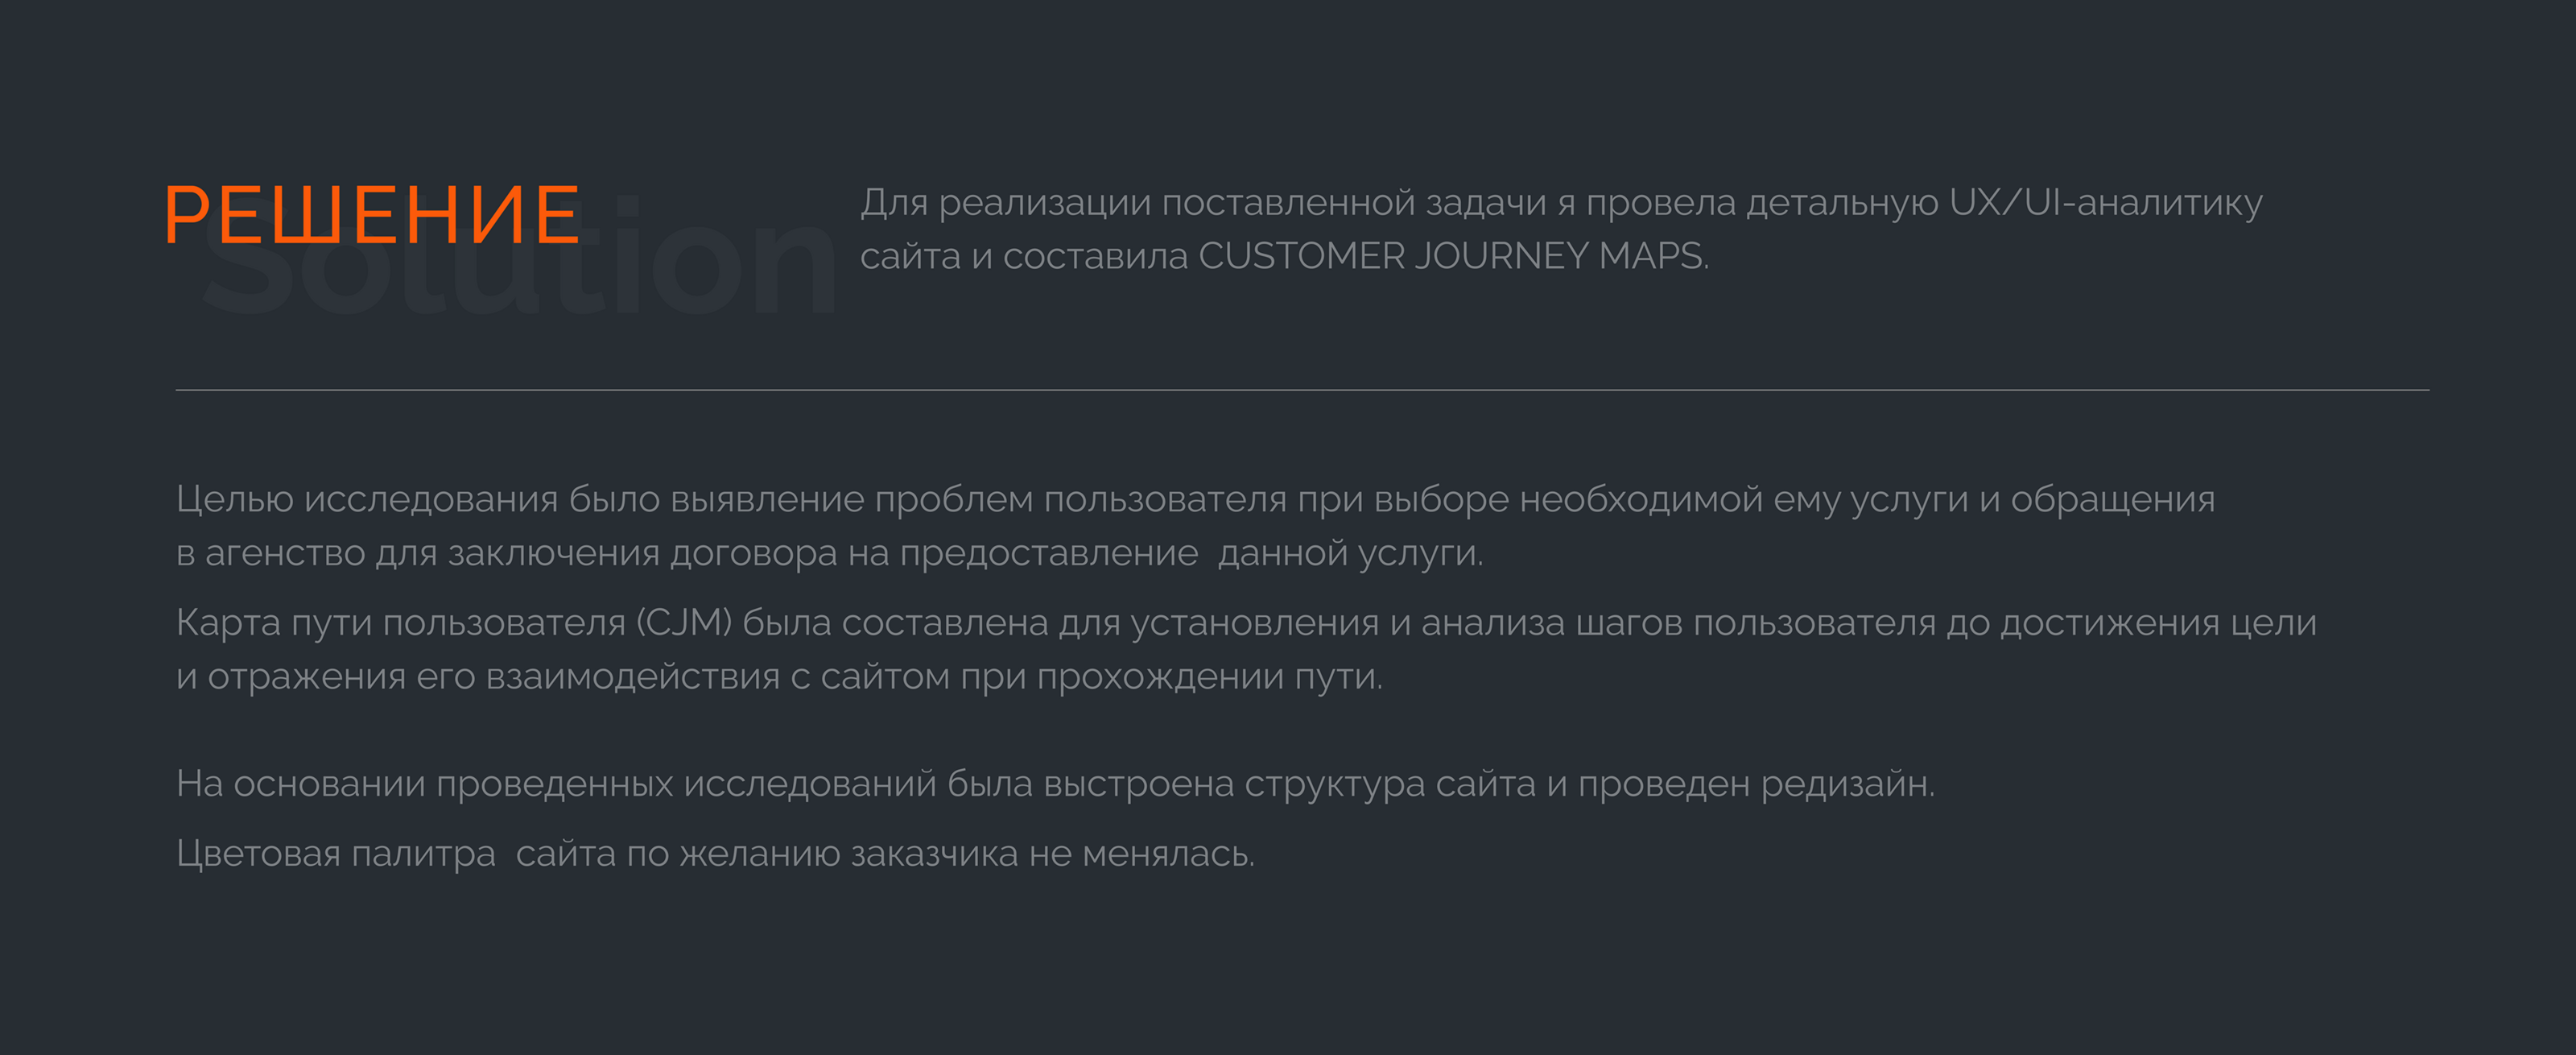Click the line starting в агенство
The width and height of the screenshot is (2576, 1055).
pos(686,553)
